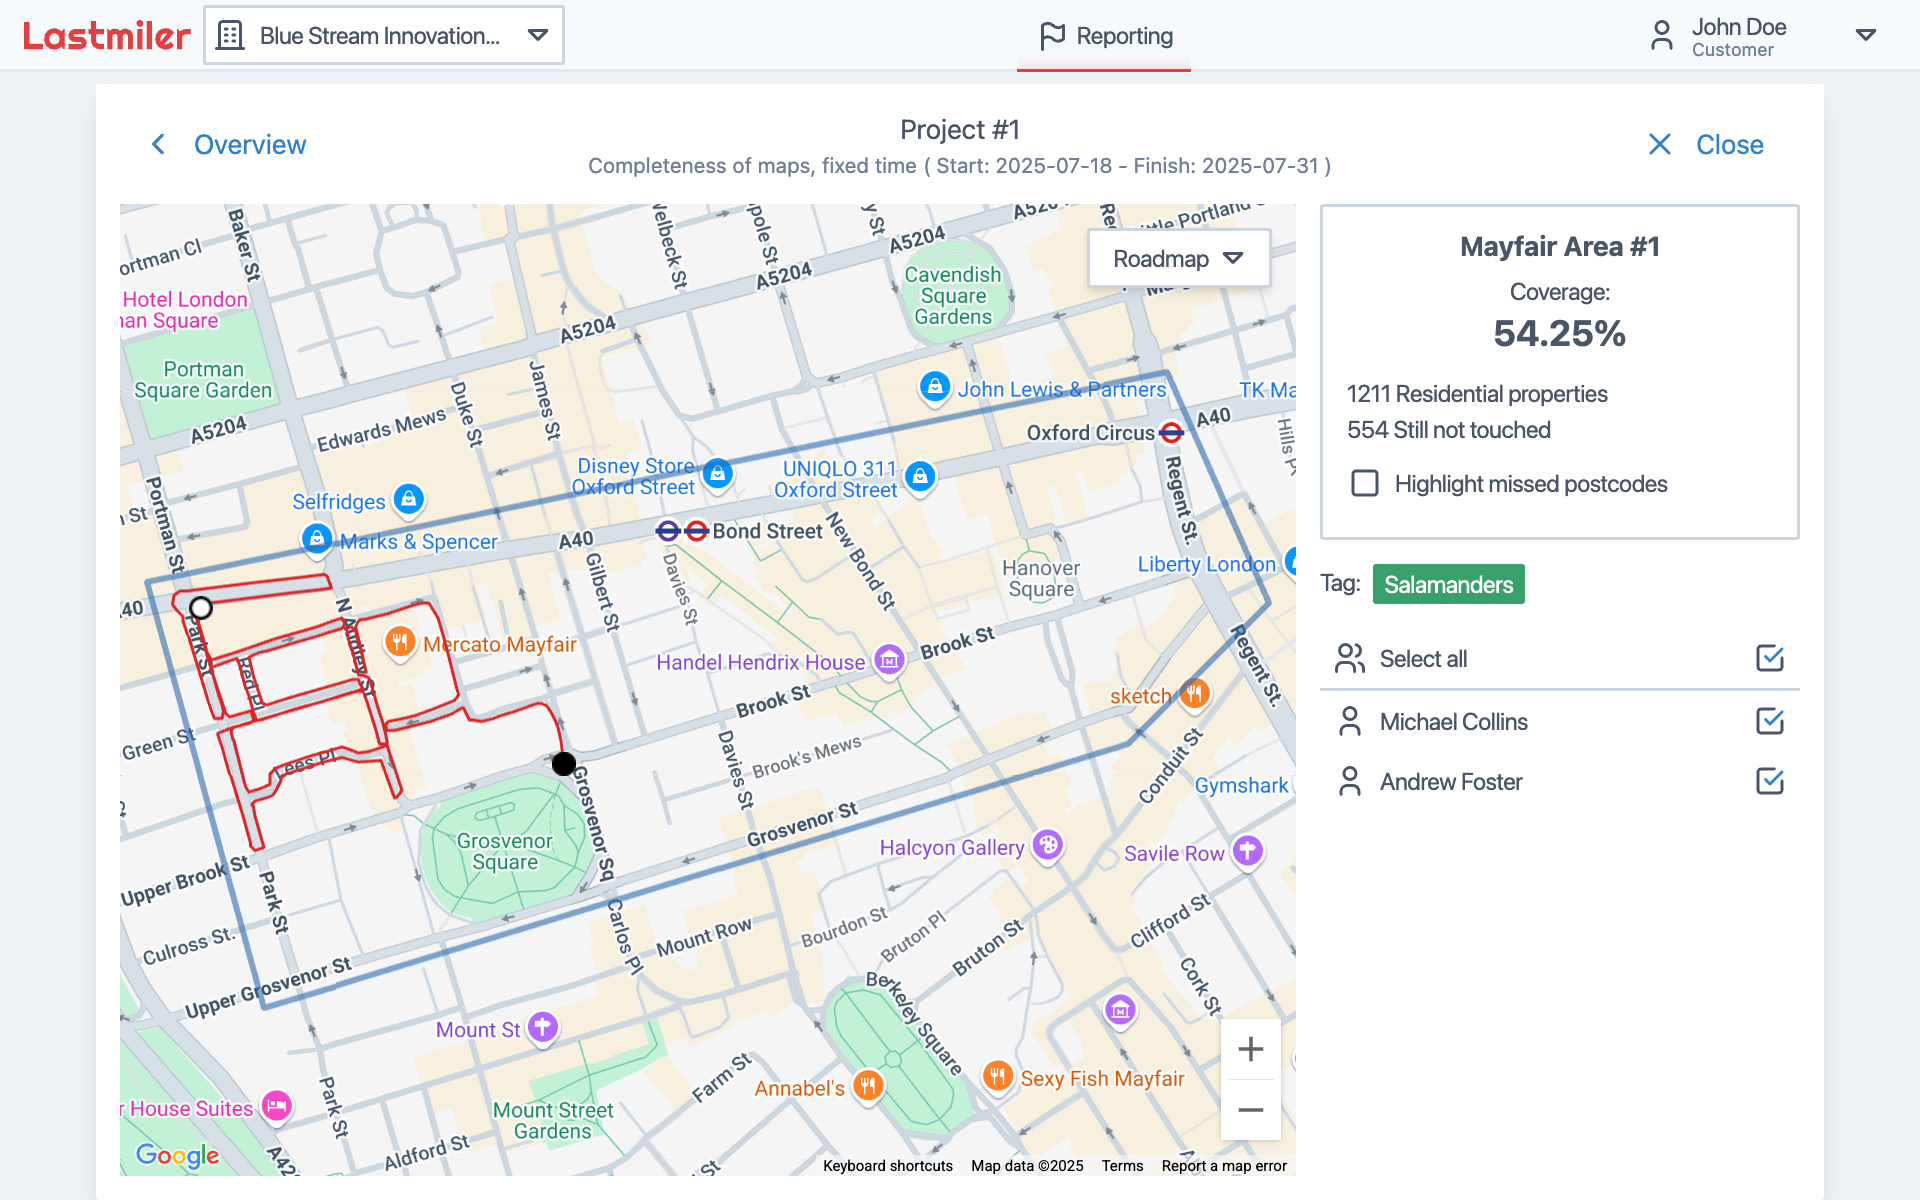The height and width of the screenshot is (1200, 1920).
Task: Click the Selfridges shopping pin
Action: click(408, 498)
